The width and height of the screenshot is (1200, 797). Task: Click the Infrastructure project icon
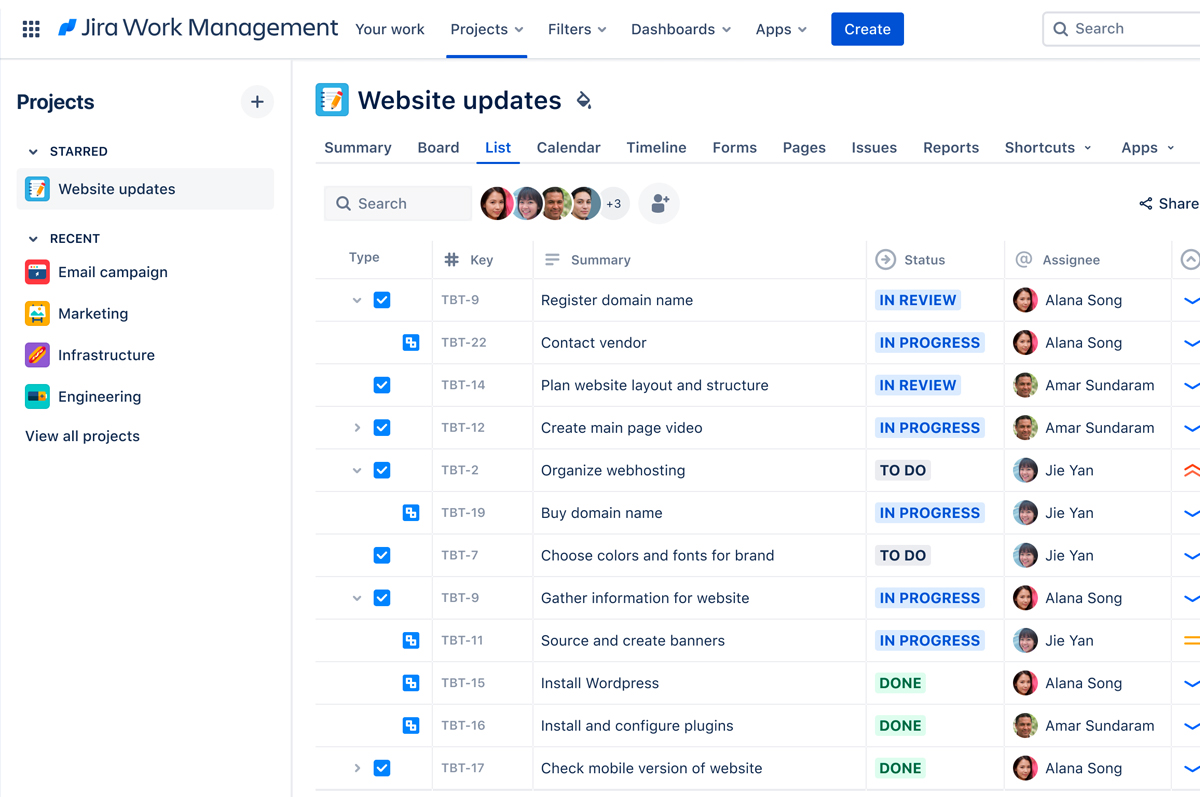point(37,355)
